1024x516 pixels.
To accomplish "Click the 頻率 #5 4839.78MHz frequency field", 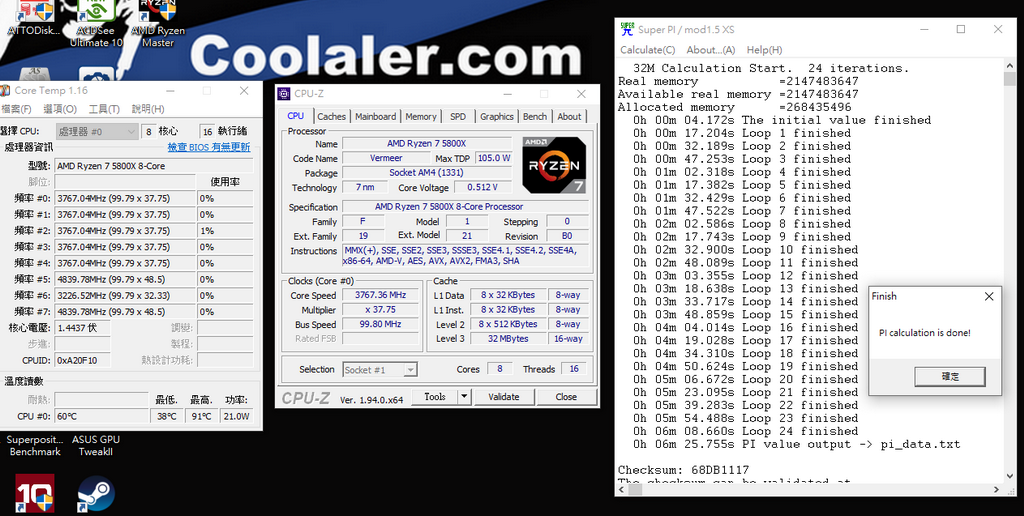I will pos(125,280).
